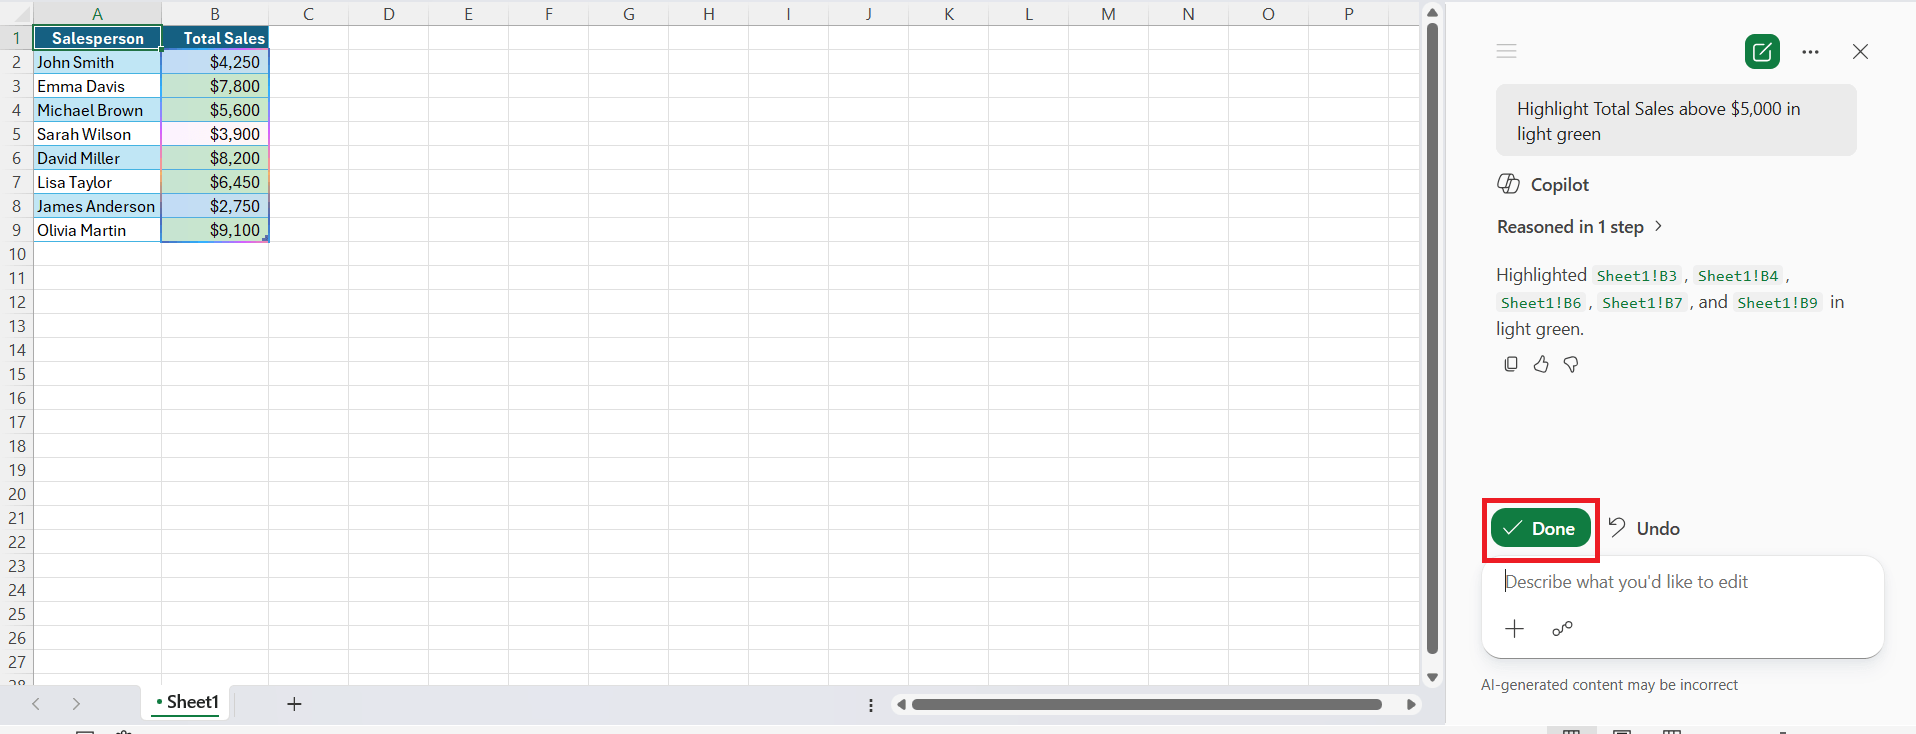Image resolution: width=1916 pixels, height=734 pixels.
Task: Select the Sarah Wilson cell
Action: pyautogui.click(x=97, y=134)
